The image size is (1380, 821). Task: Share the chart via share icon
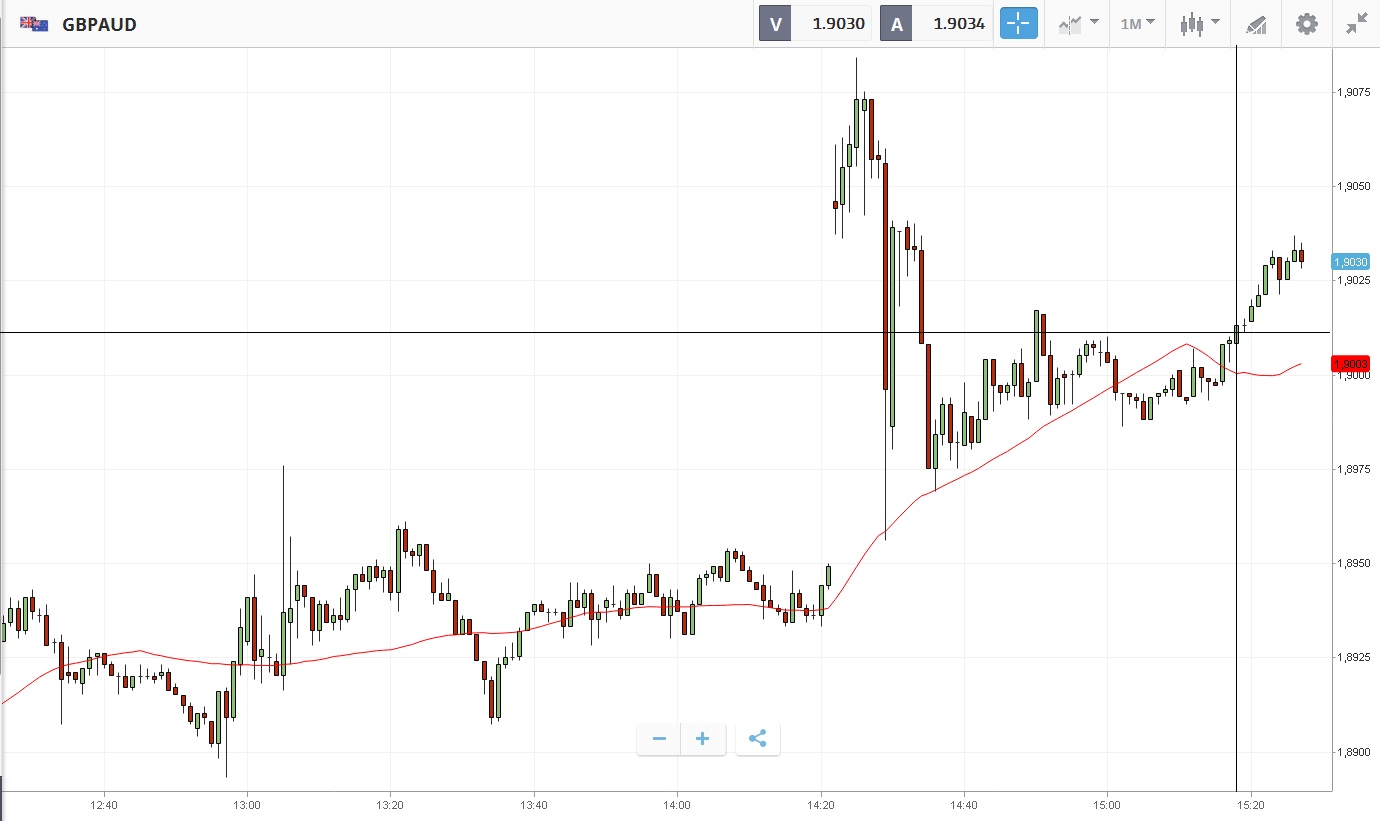tap(757, 739)
